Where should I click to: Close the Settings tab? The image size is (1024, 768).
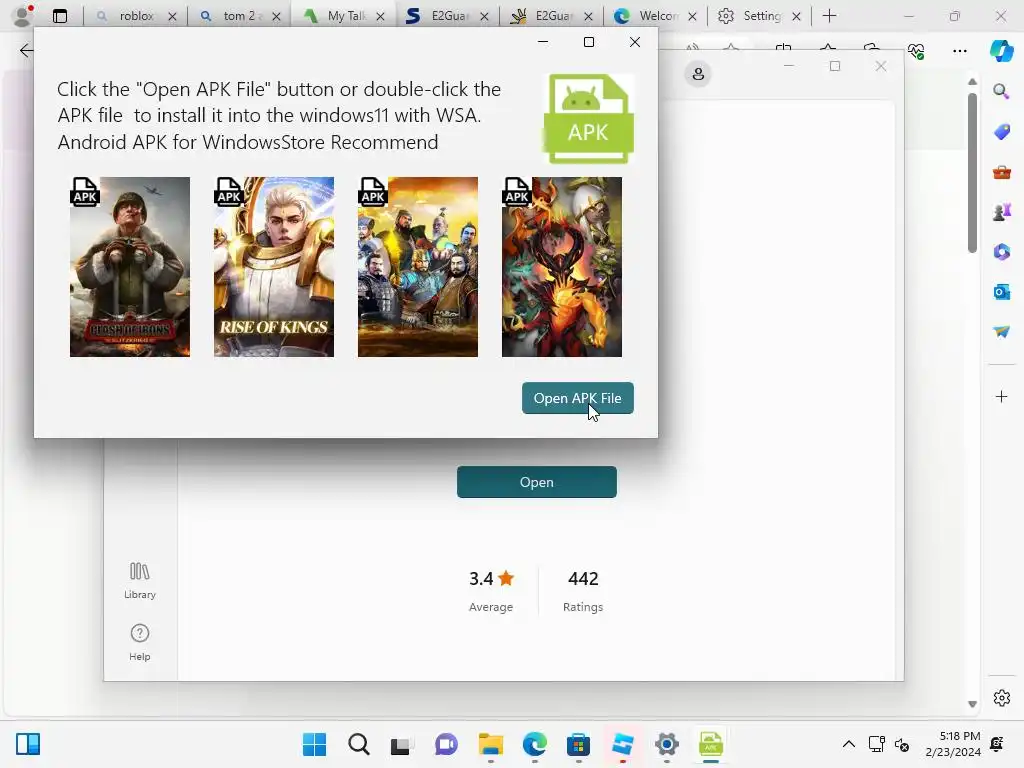coord(796,16)
